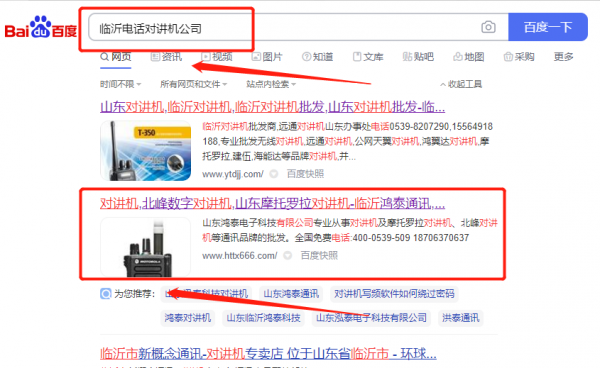This screenshot has width=600, height=368.
Task: Open the 更多 more tabs menu
Action: (563, 57)
